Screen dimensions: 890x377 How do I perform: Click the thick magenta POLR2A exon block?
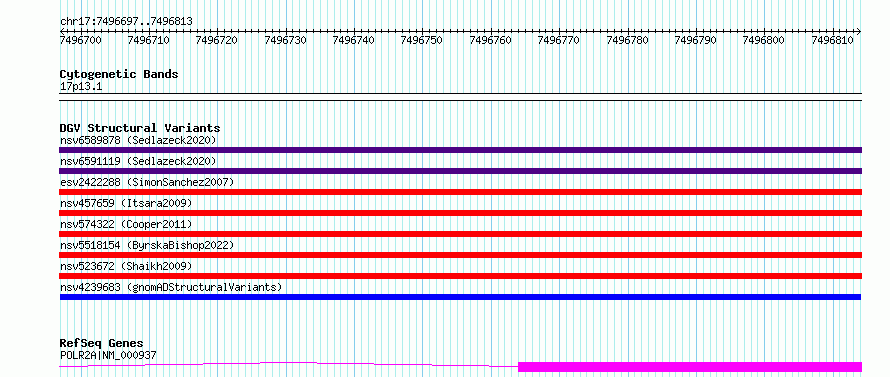click(x=690, y=367)
